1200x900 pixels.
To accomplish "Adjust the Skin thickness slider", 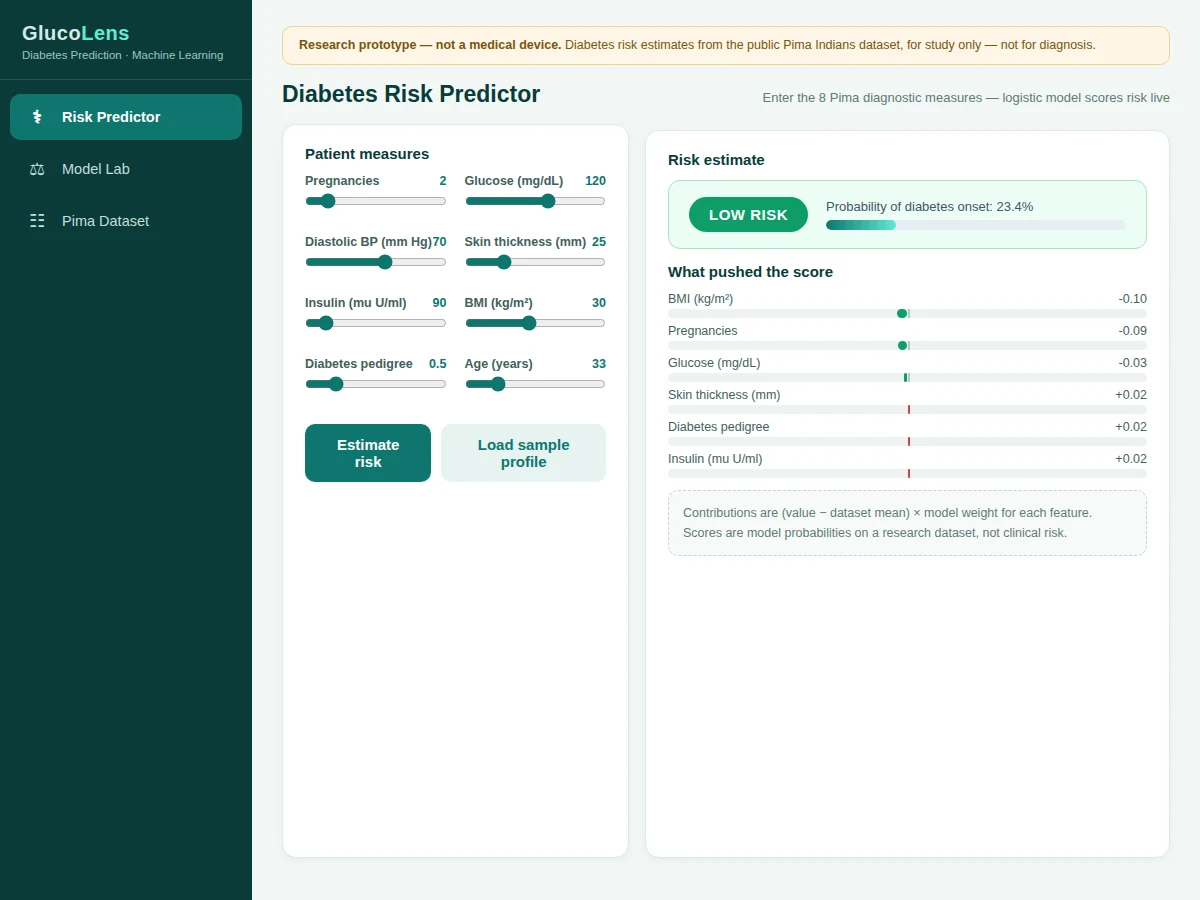I will pyautogui.click(x=535, y=262).
